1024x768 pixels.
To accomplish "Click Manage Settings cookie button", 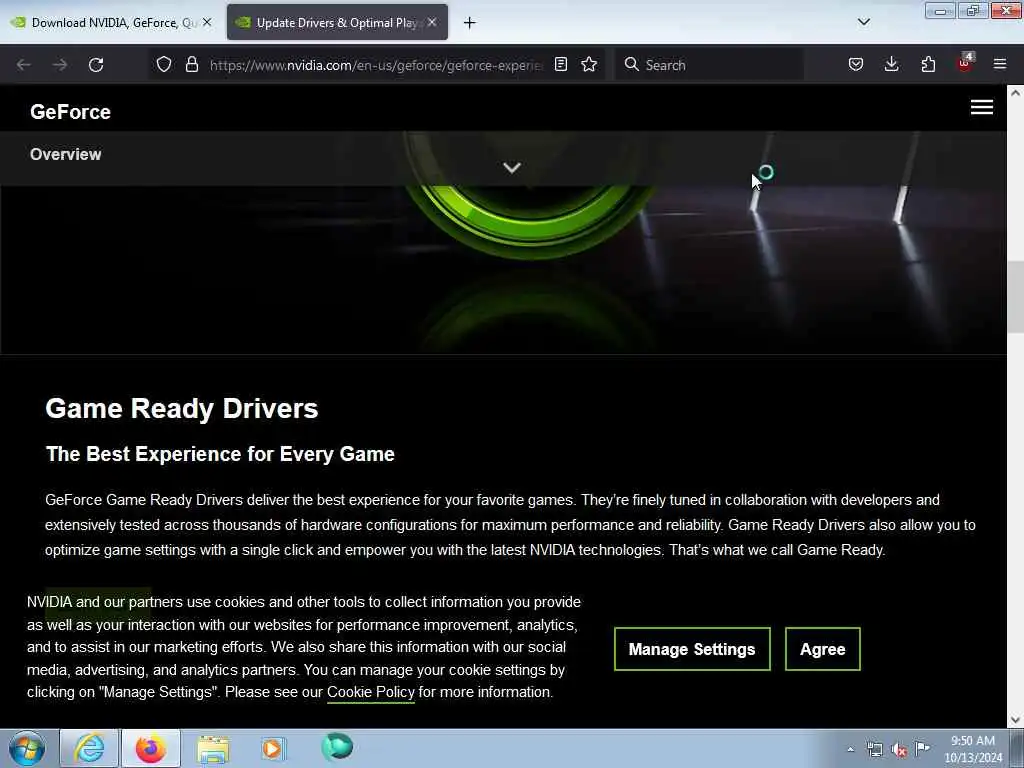I will [x=692, y=649].
